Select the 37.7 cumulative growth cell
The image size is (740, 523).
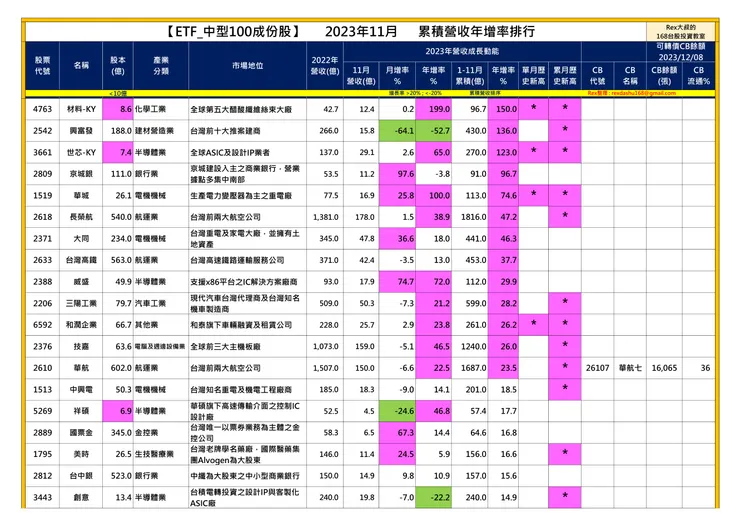[503, 260]
